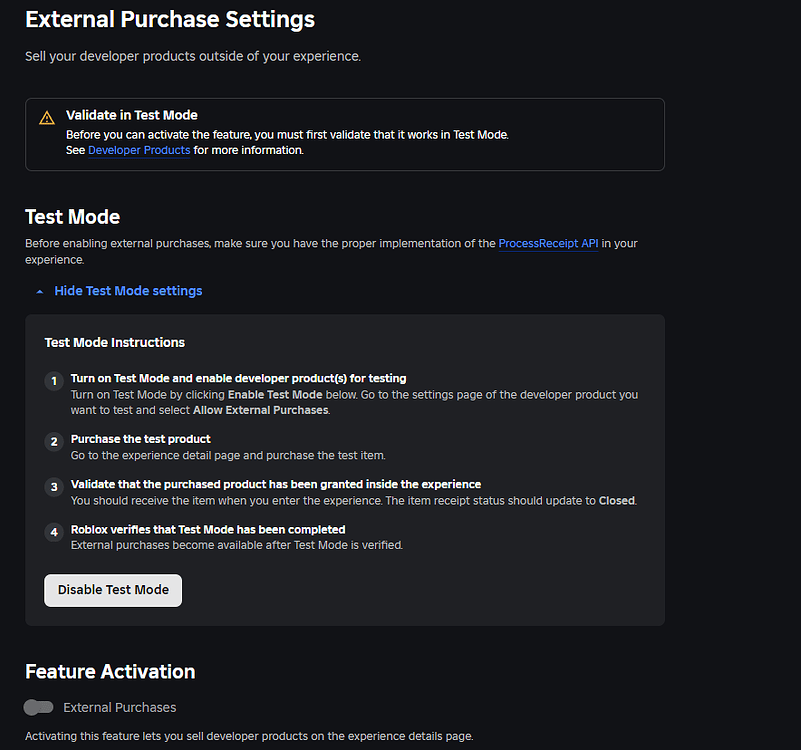This screenshot has width=801, height=750.
Task: Click step 'Turn on Test Mode and enable developer product(s)'
Action: coord(239,378)
